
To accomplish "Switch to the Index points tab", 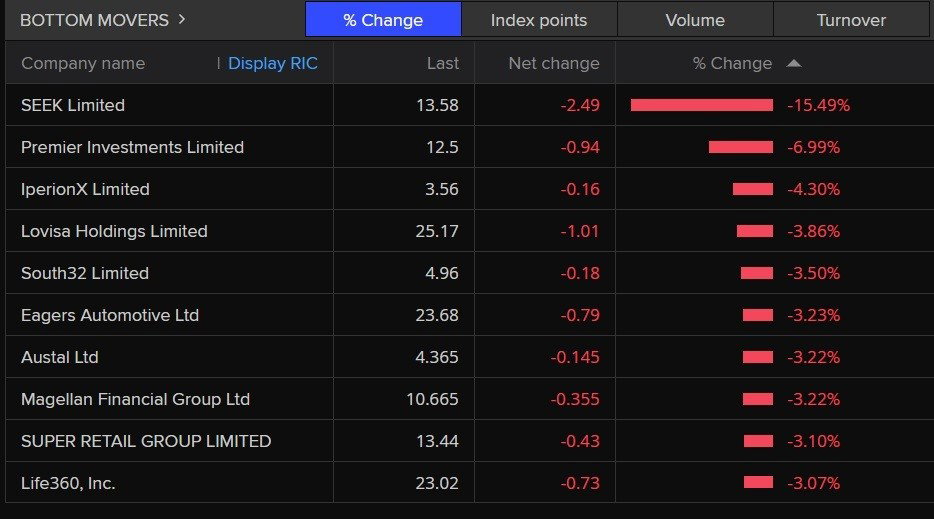I will tap(539, 20).
